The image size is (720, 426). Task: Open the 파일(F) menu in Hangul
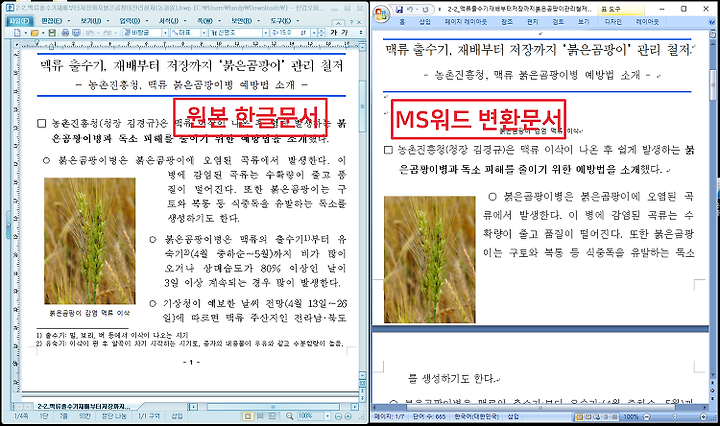19,21
